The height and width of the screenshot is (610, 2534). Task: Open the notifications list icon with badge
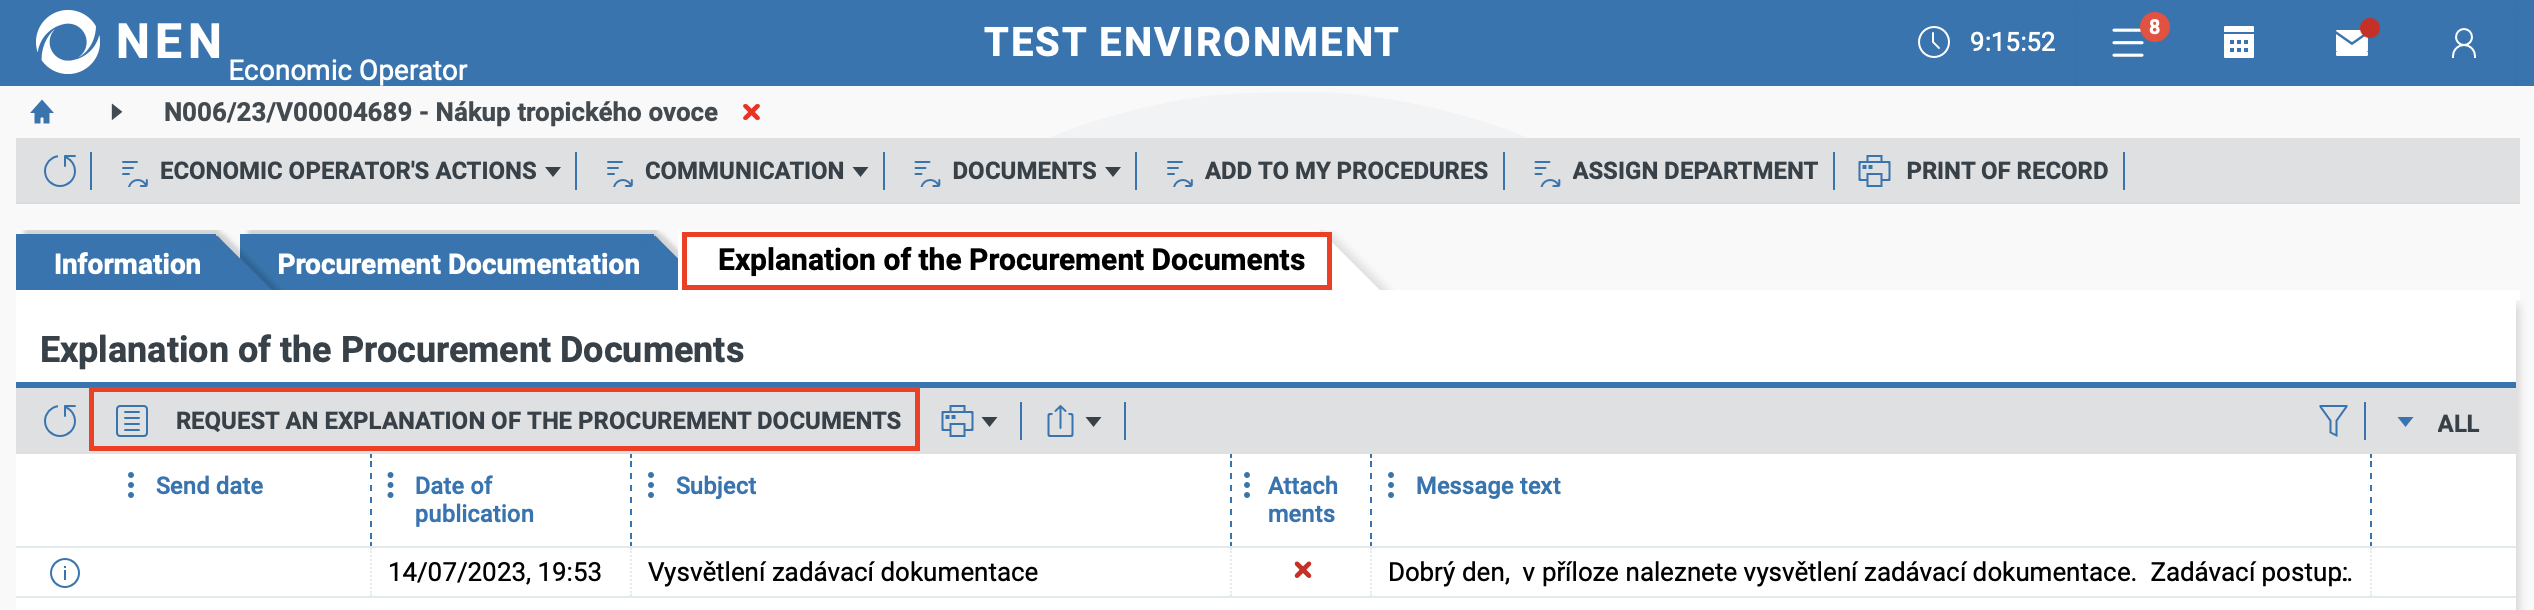click(x=2129, y=43)
